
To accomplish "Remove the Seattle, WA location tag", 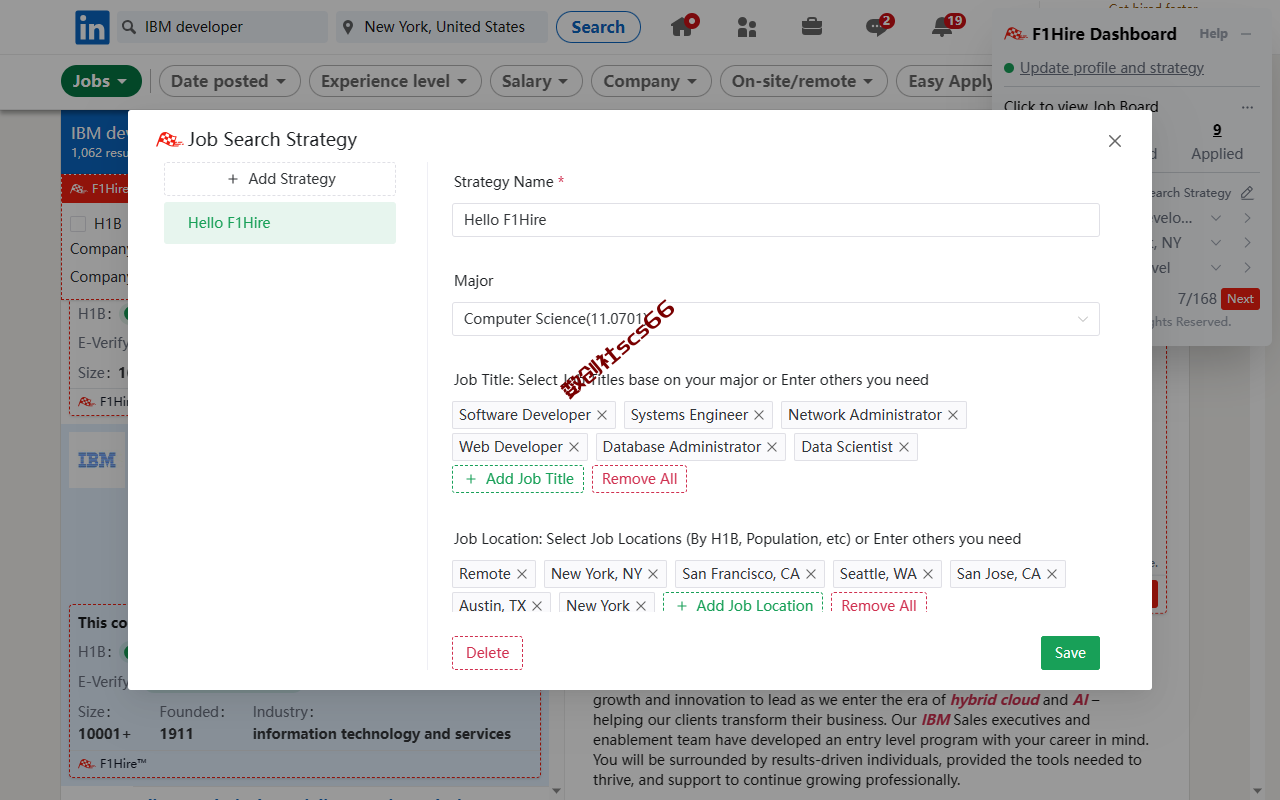I will click(928, 574).
